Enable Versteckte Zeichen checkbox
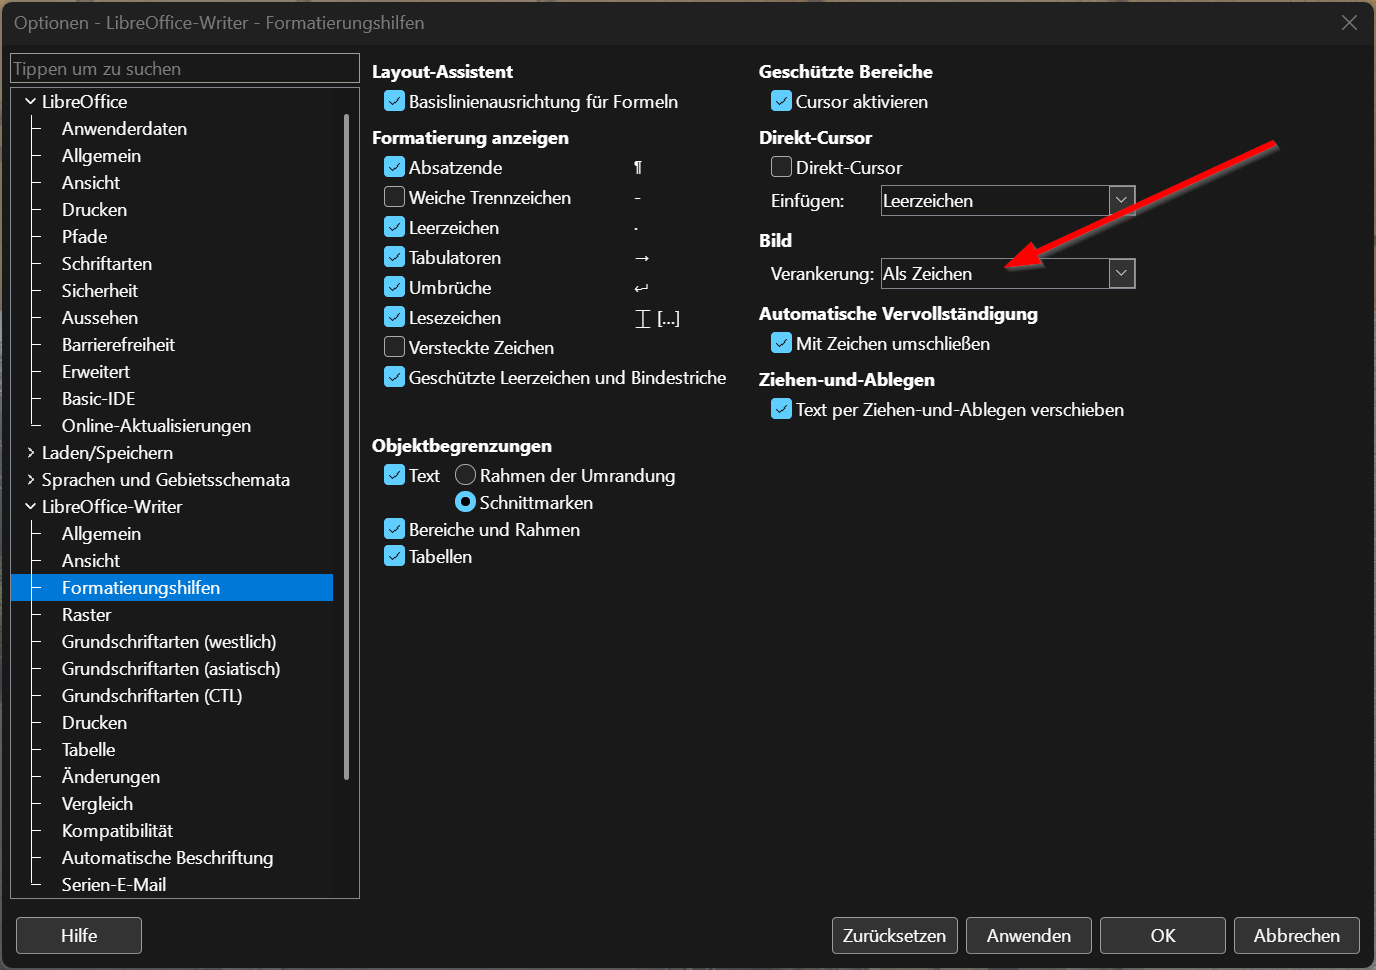The image size is (1376, 970). coord(395,348)
